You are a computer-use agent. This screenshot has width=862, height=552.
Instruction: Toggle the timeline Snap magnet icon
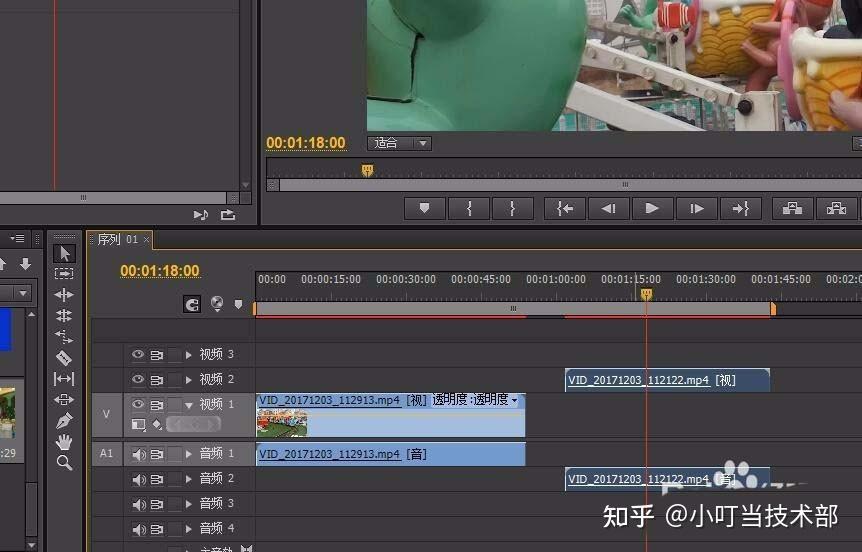(192, 304)
